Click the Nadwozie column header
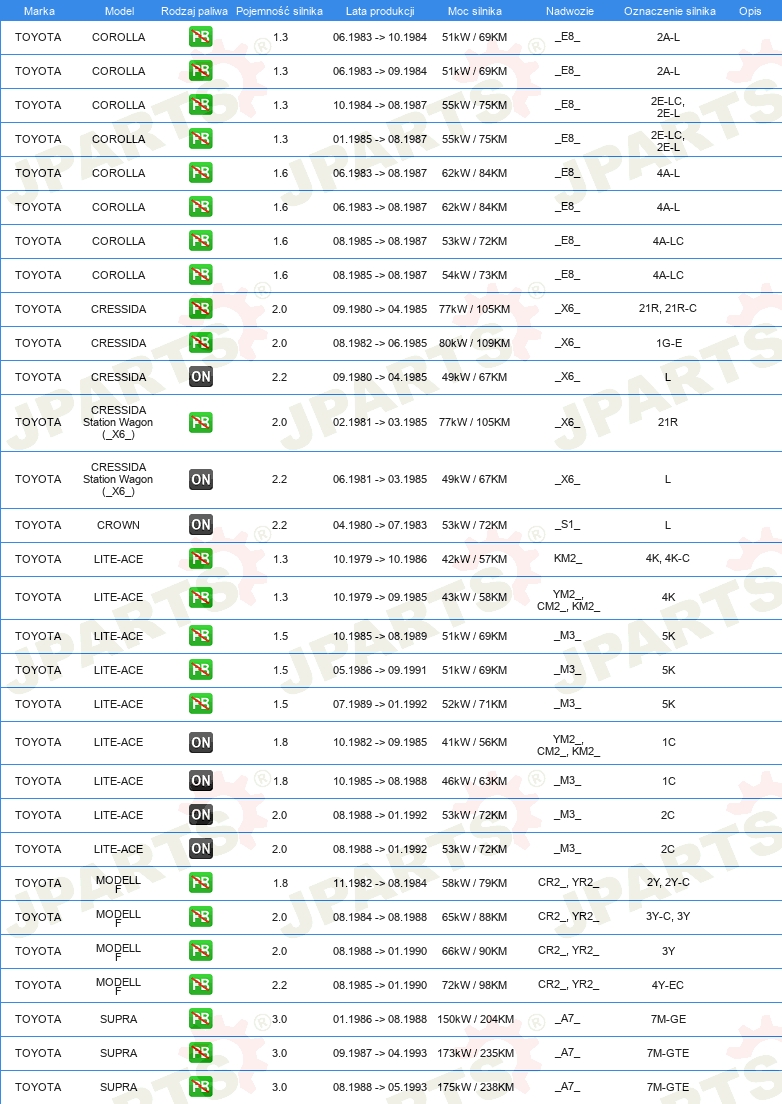The width and height of the screenshot is (782, 1104). point(569,11)
